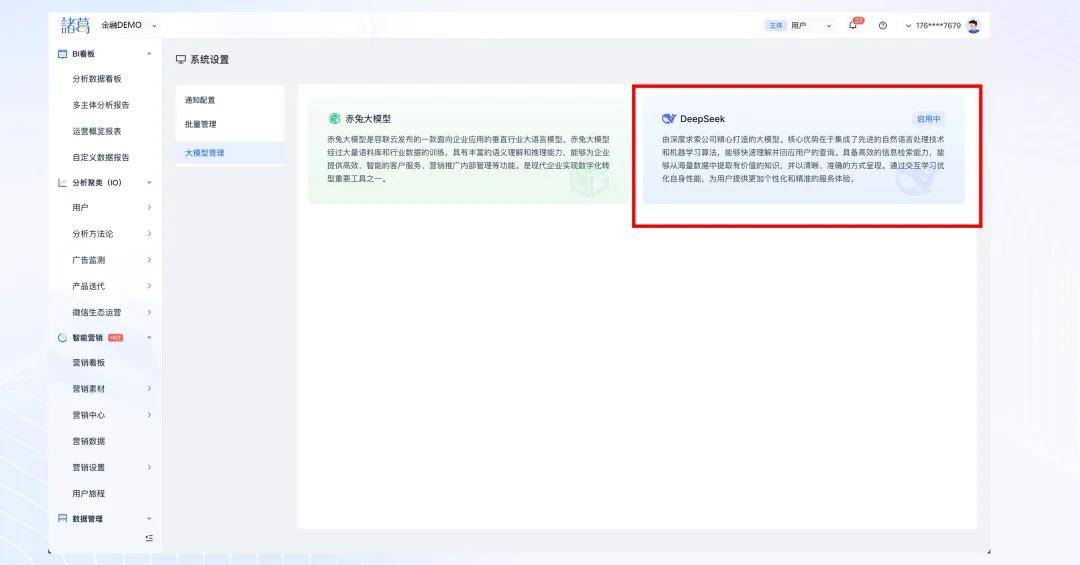
Task: Expand the 产品迭代 submenu chevron
Action: [x=149, y=286]
